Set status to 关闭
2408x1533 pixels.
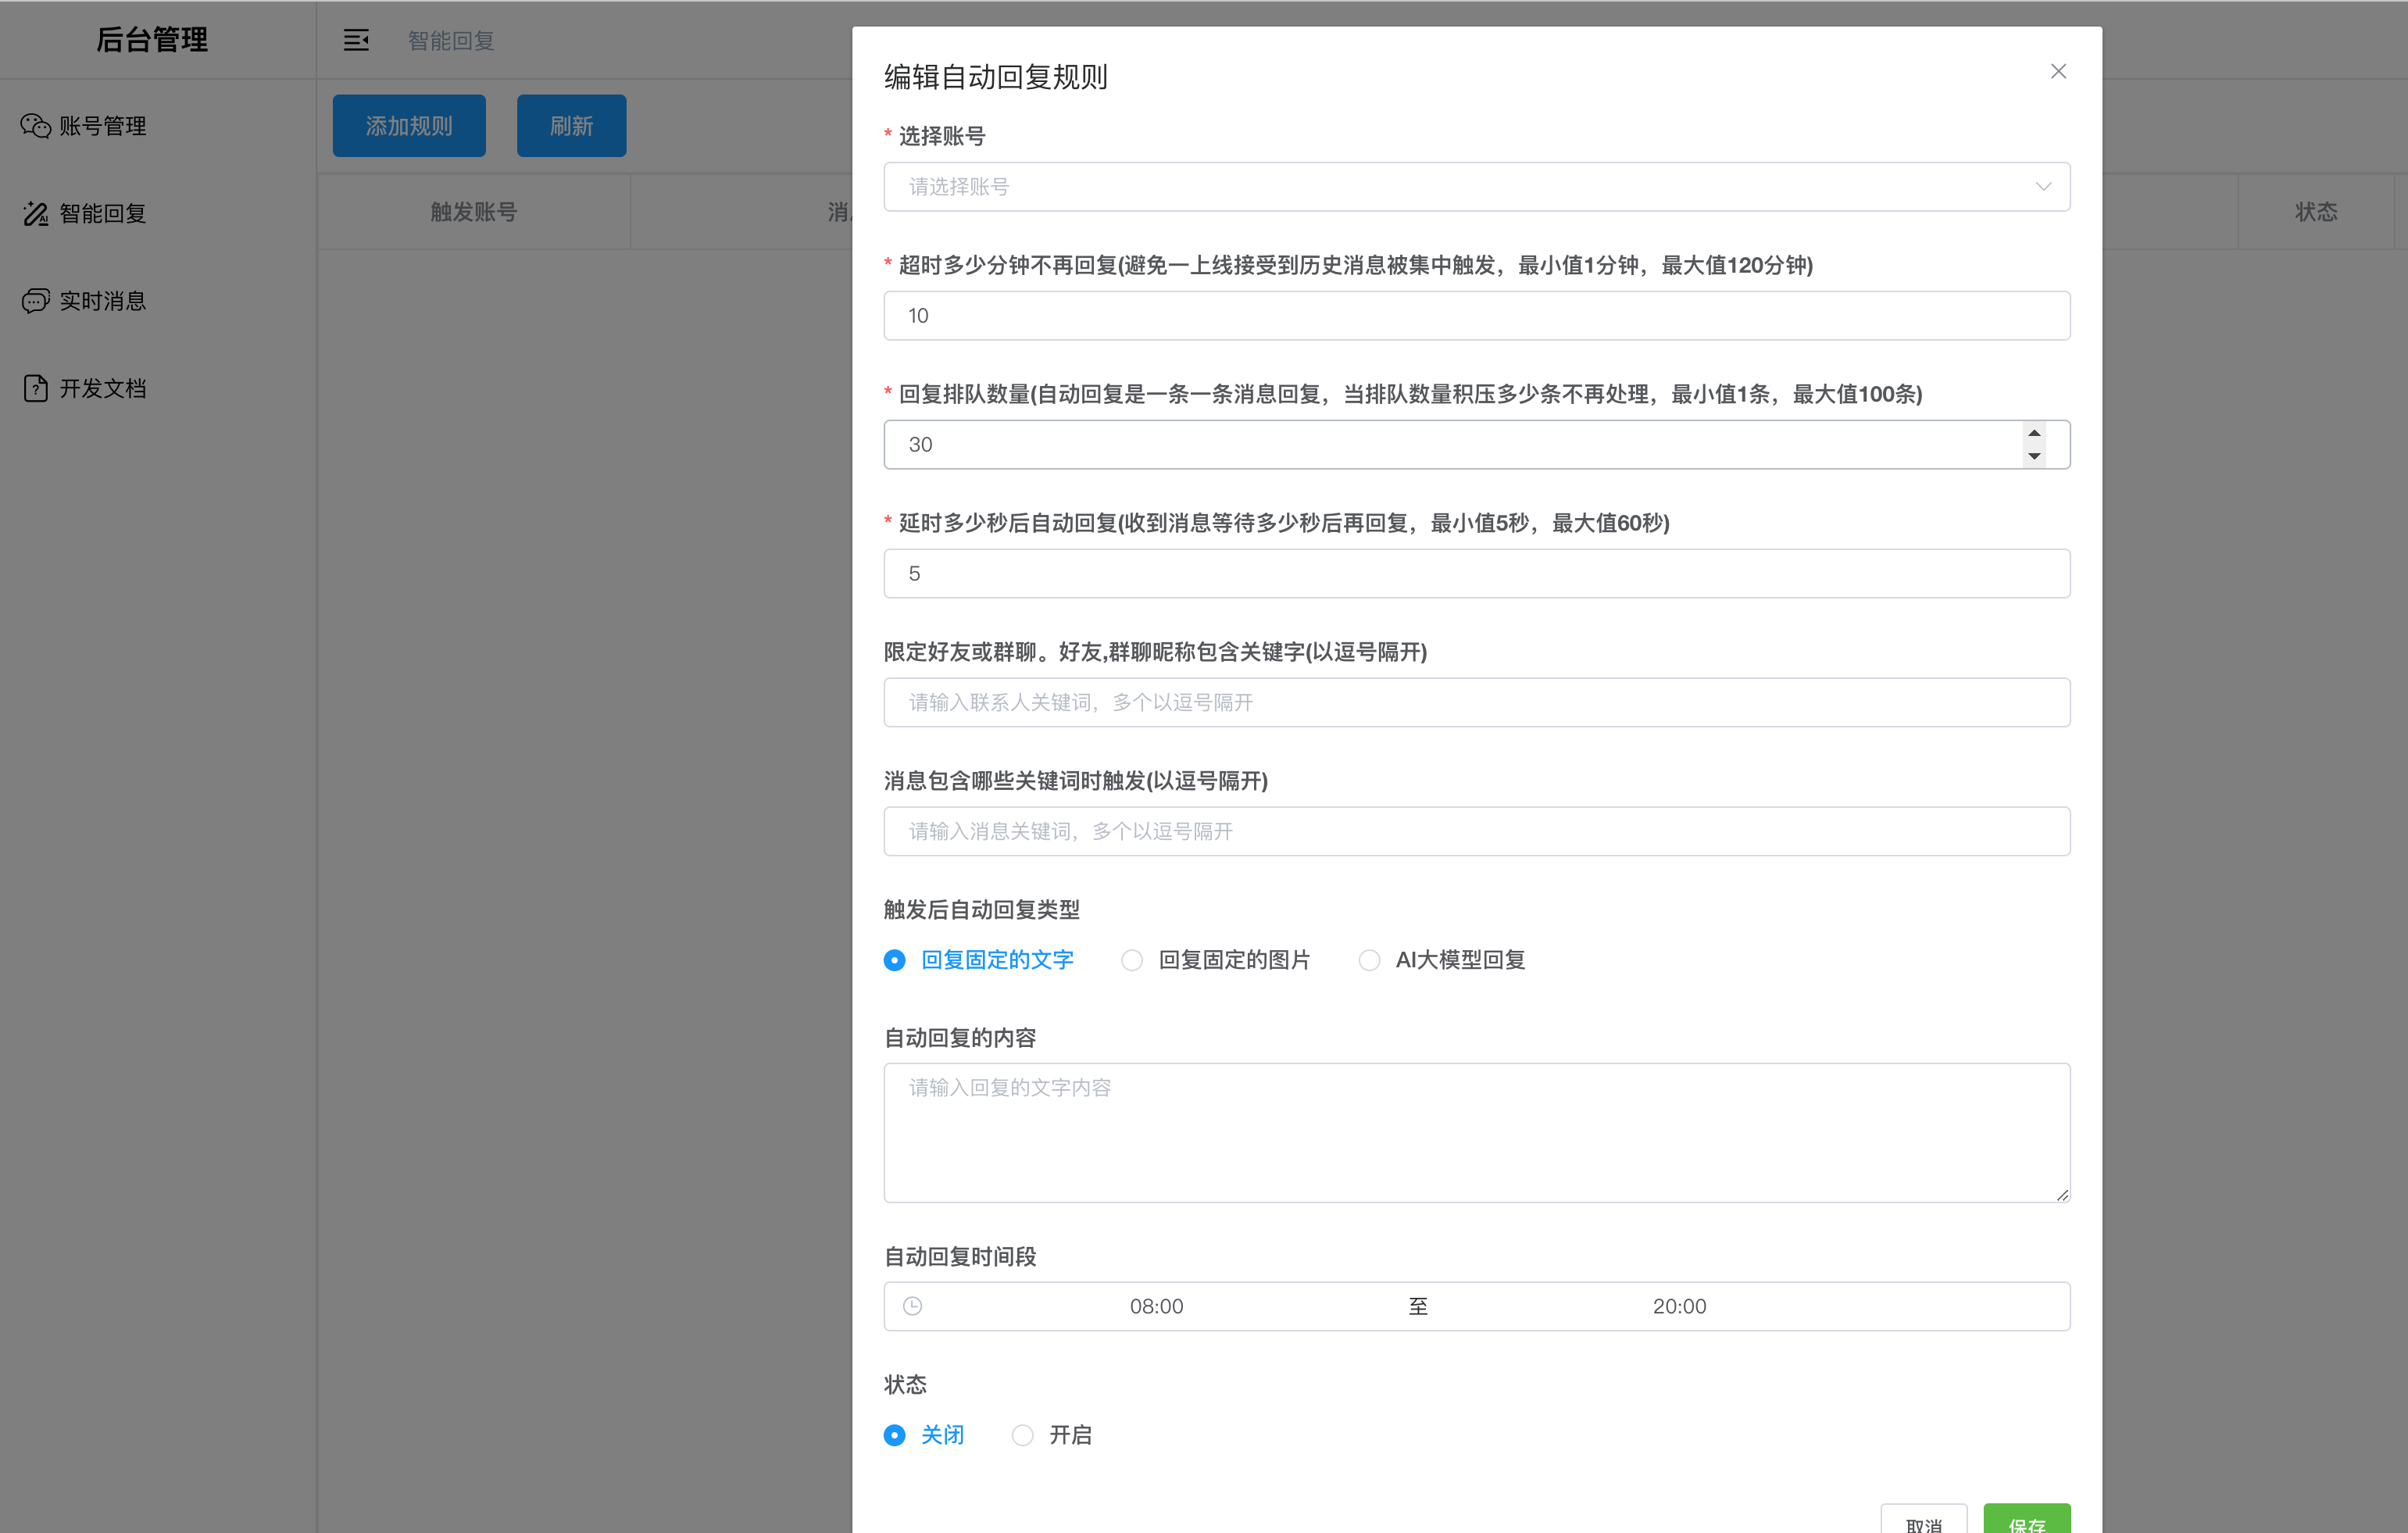point(924,1435)
